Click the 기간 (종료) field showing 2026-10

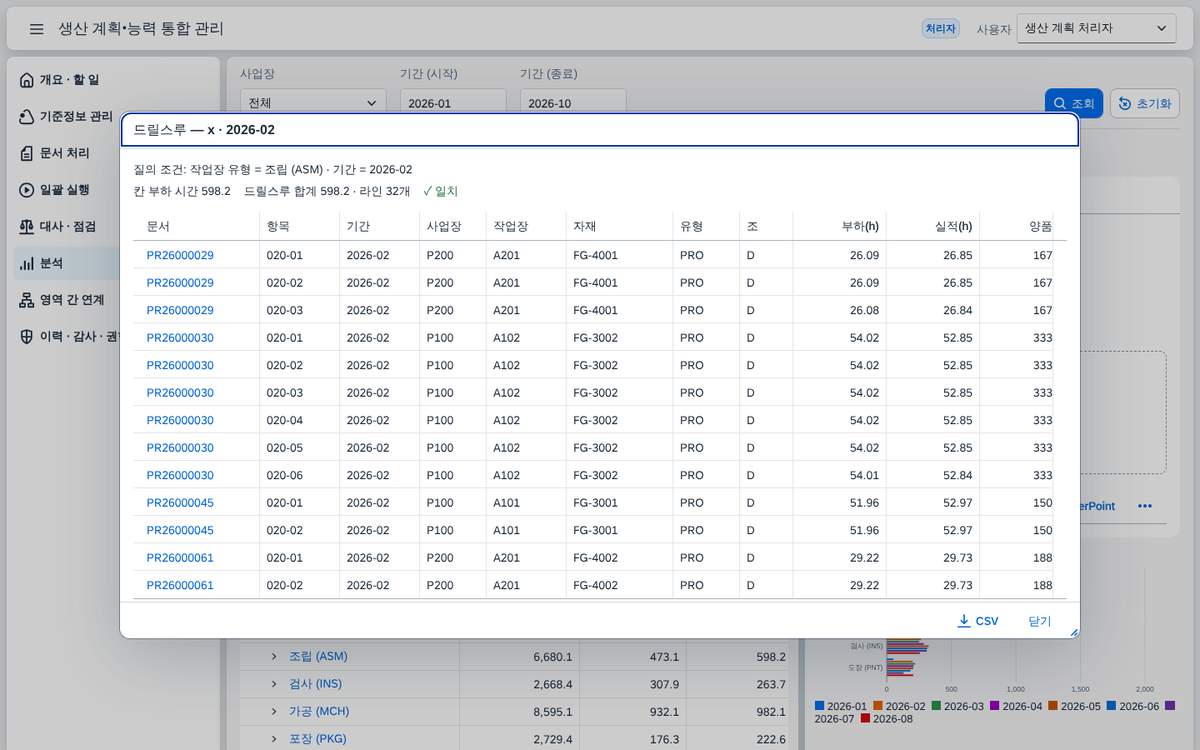pyautogui.click(x=573, y=103)
